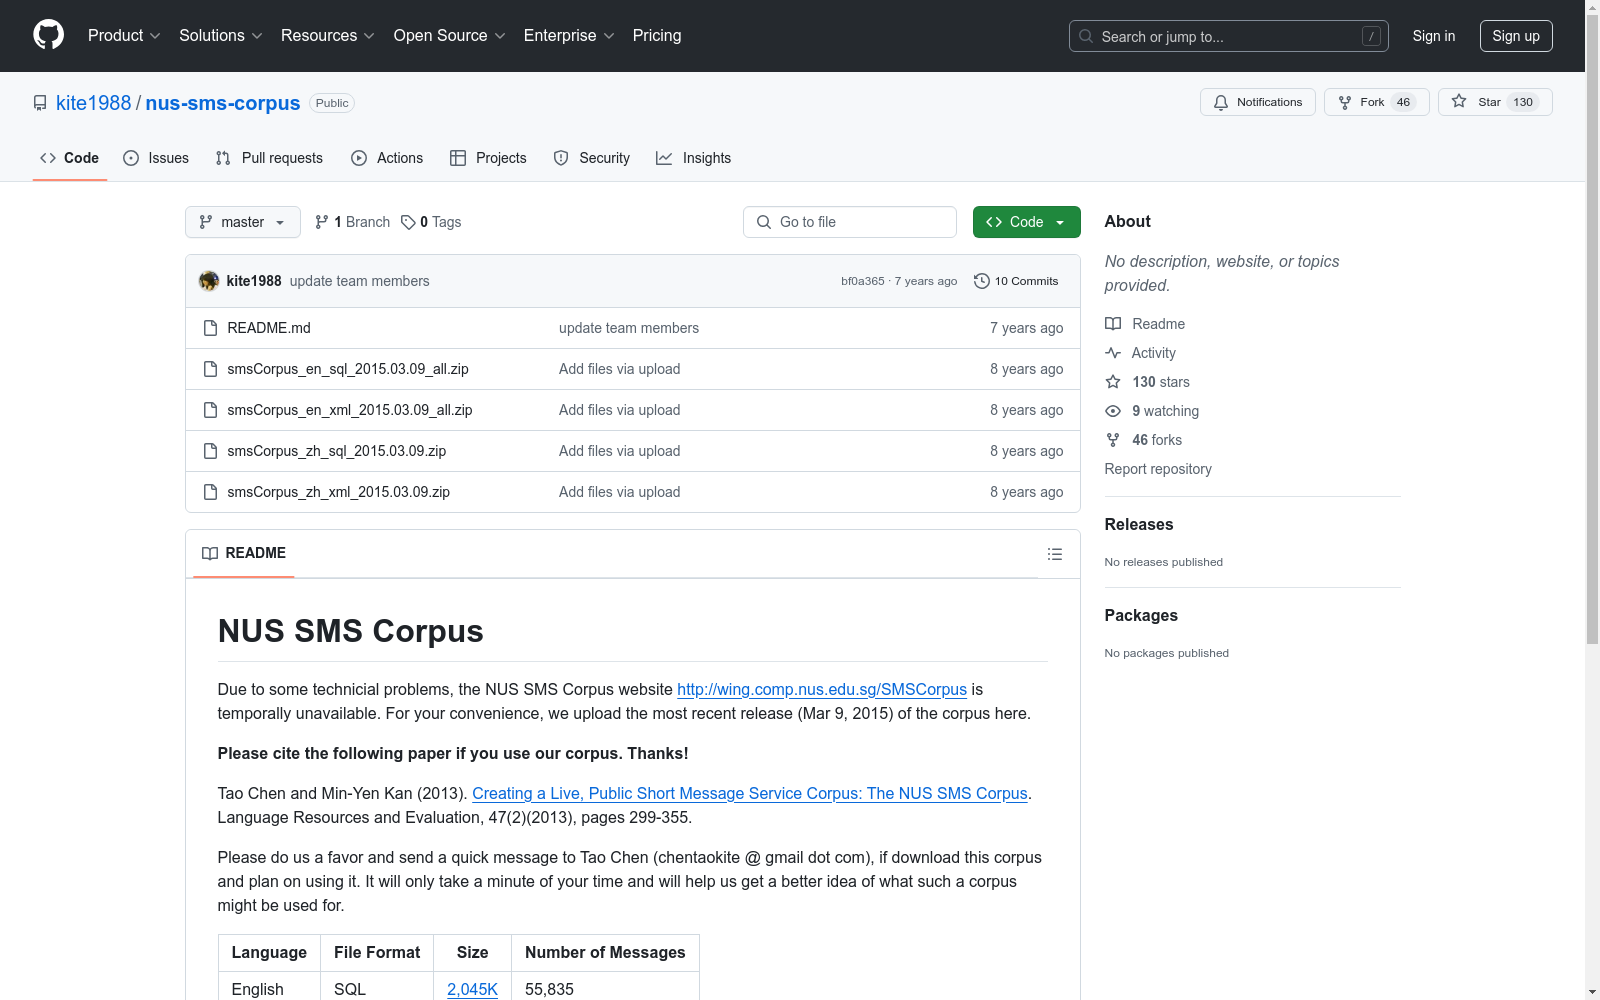Click file icon for smsCorpus_en_sql_2015.03.09_all.zip
This screenshot has width=1600, height=1000.
[x=210, y=369]
